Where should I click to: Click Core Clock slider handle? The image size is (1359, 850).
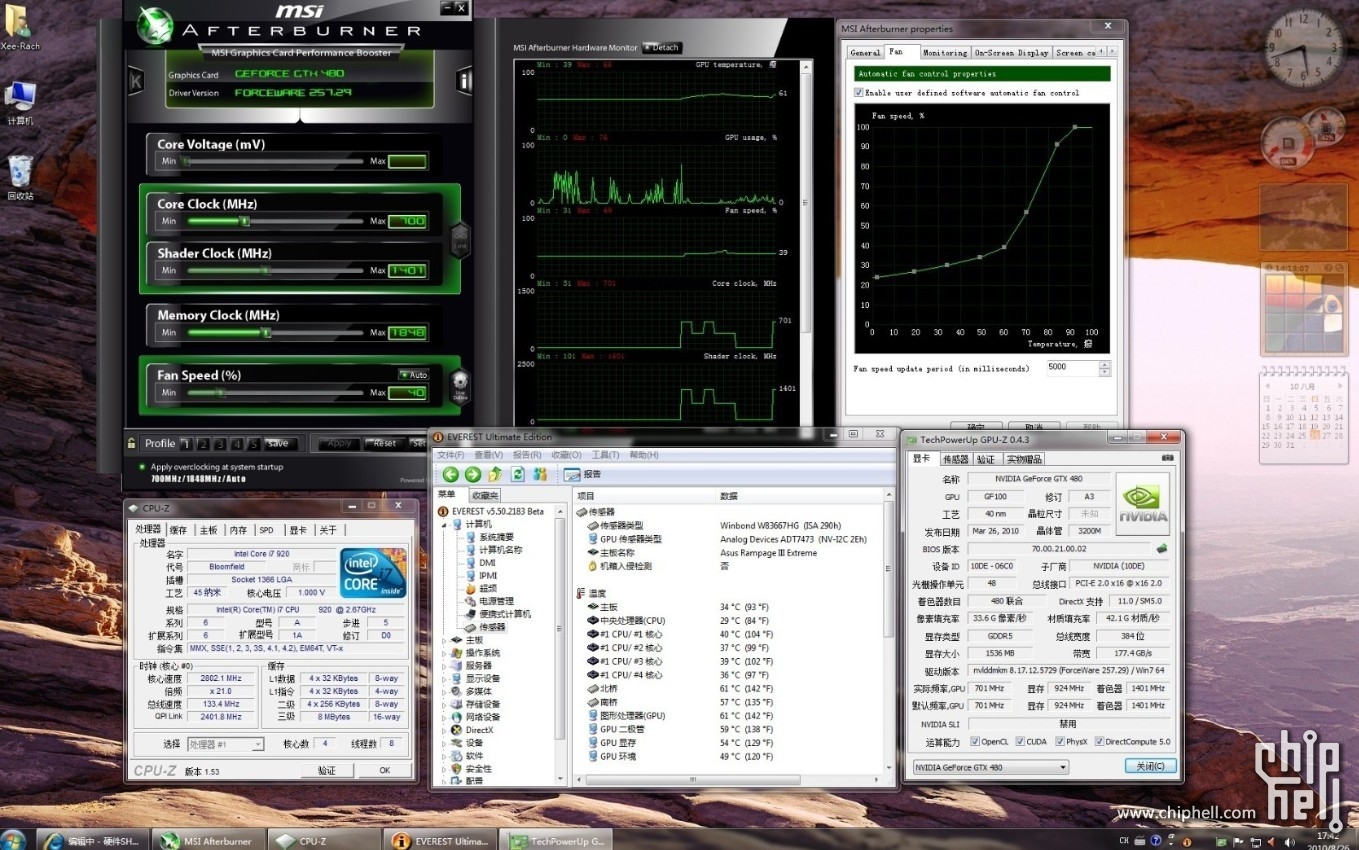tap(246, 221)
